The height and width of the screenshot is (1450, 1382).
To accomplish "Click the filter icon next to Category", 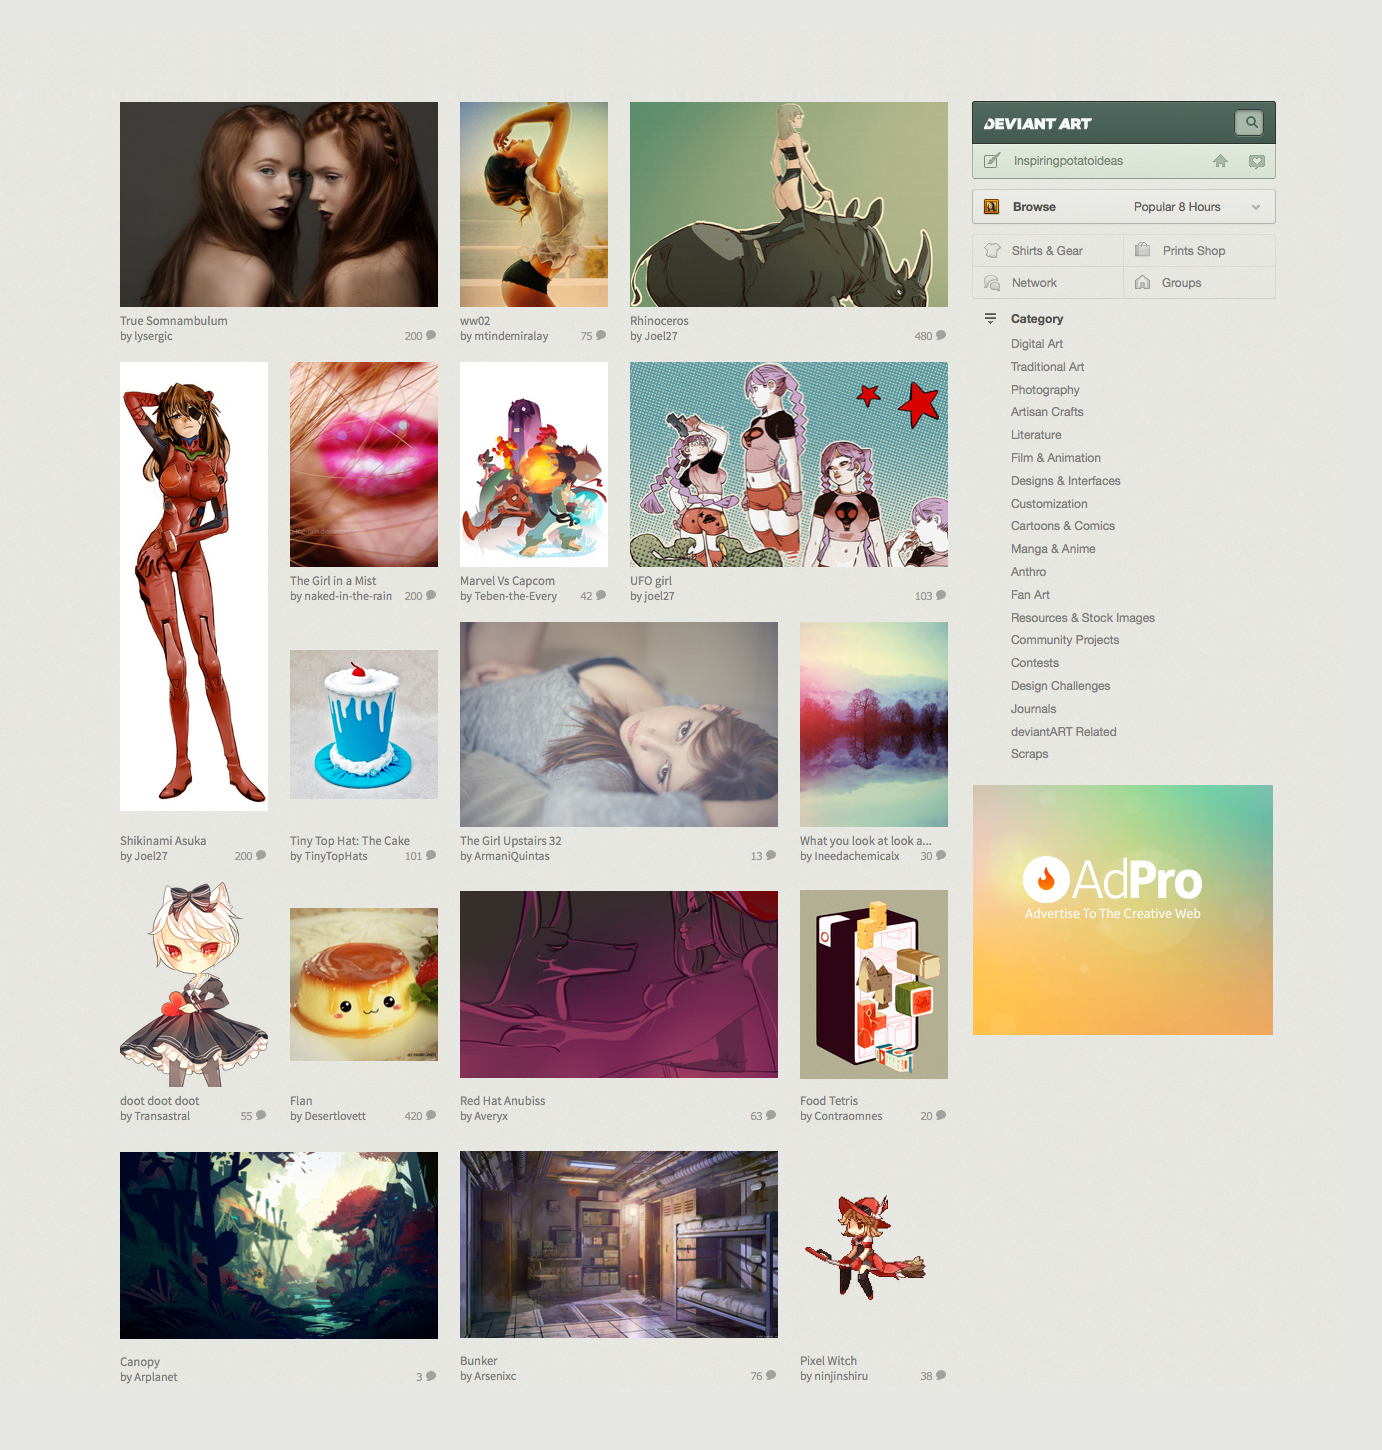I will tap(989, 318).
